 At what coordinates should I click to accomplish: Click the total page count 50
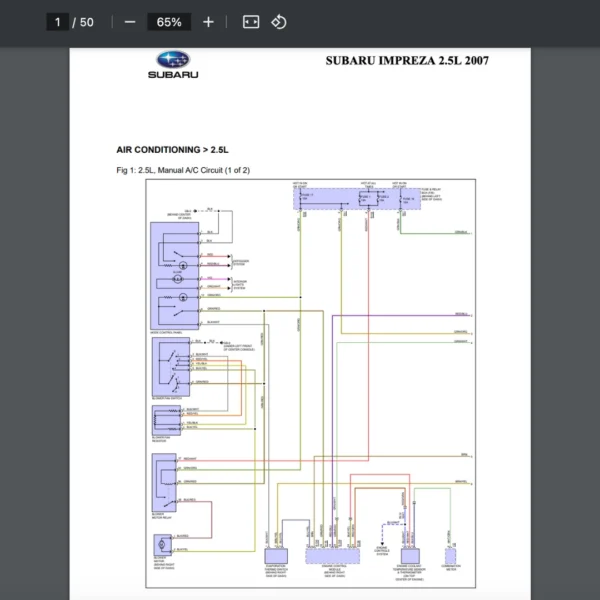pos(87,22)
